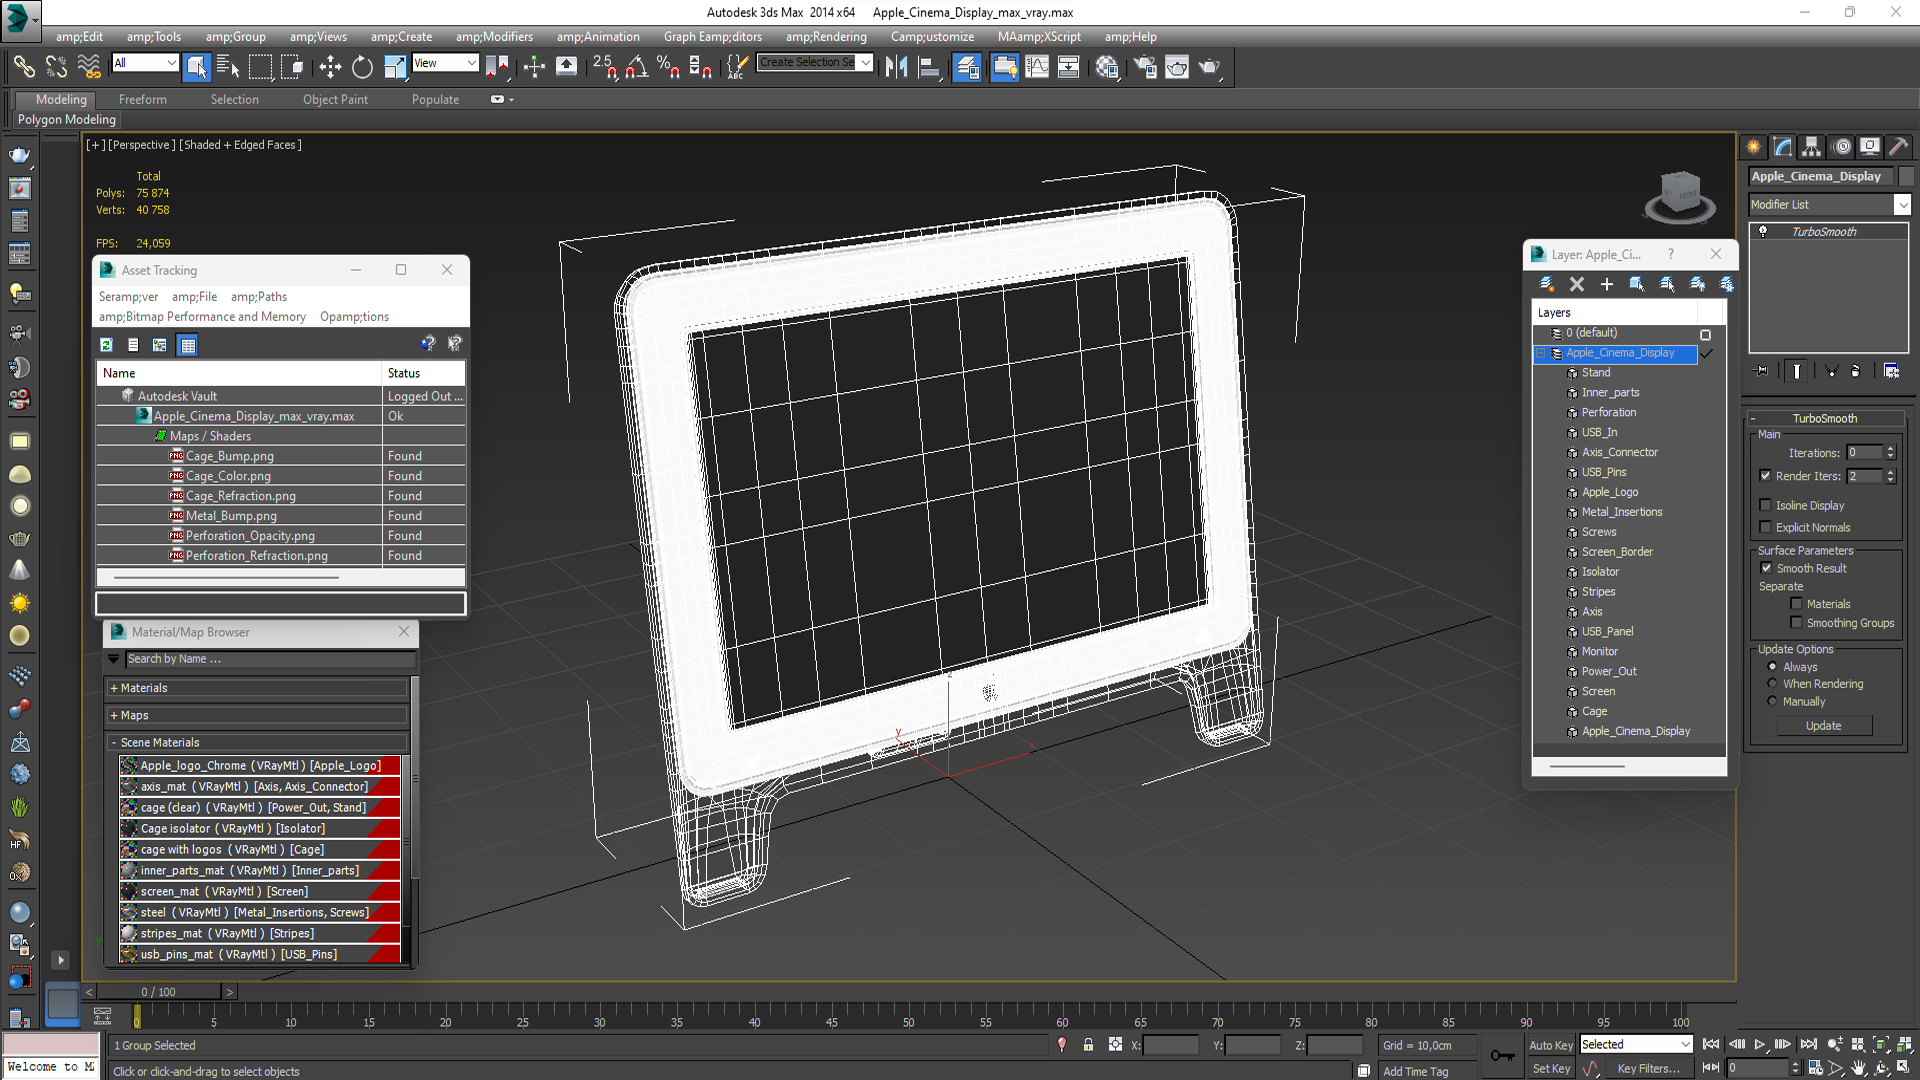Click the ViewCube in the viewport
Screen dimensions: 1920x1080
coord(1680,195)
